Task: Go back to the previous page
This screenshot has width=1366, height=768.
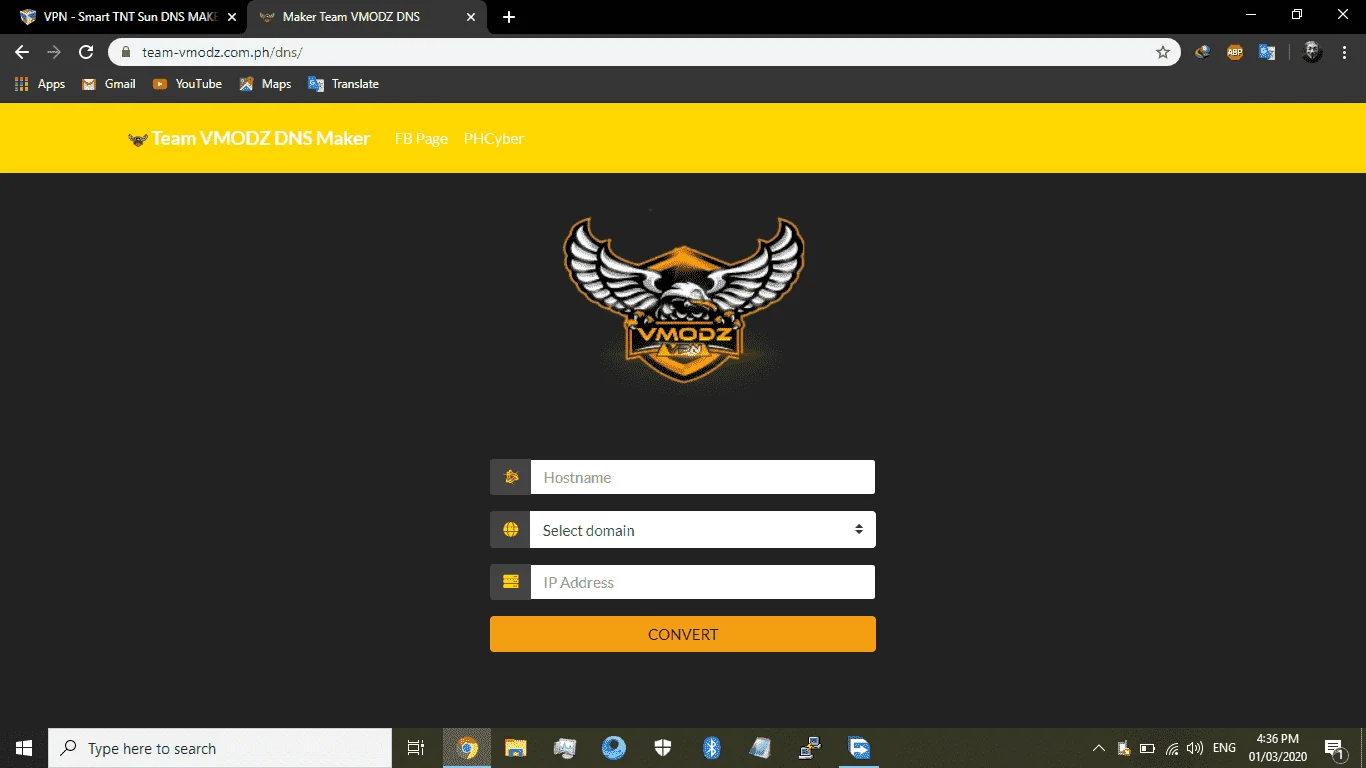Action: tap(22, 52)
